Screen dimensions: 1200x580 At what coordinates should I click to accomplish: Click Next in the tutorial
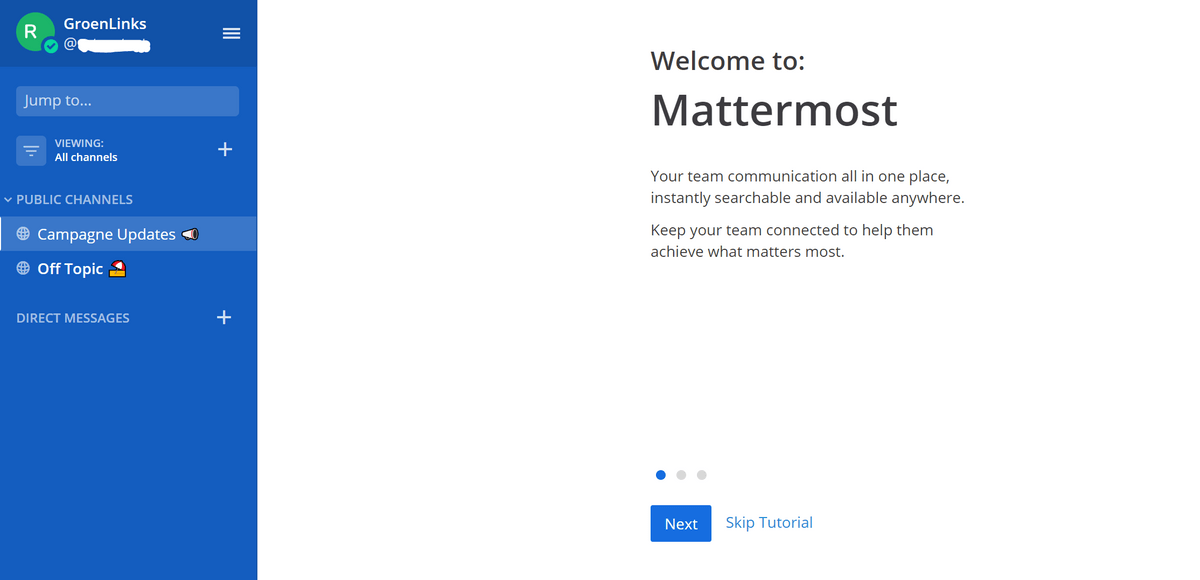(681, 524)
